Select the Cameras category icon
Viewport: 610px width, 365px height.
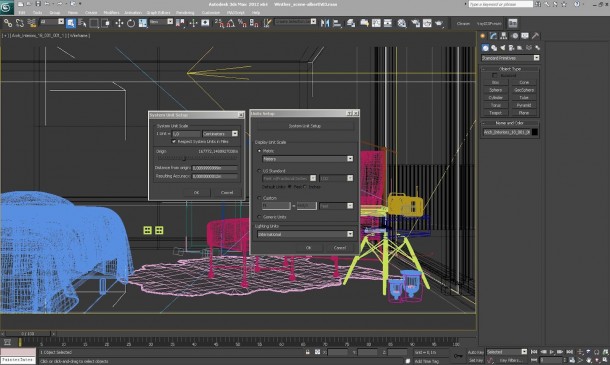pos(511,48)
